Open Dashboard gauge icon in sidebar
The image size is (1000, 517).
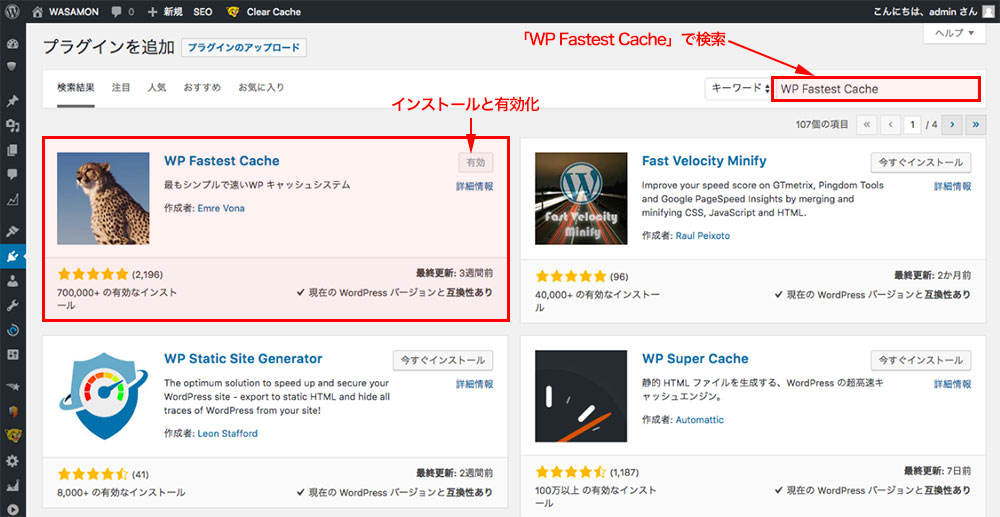13,45
